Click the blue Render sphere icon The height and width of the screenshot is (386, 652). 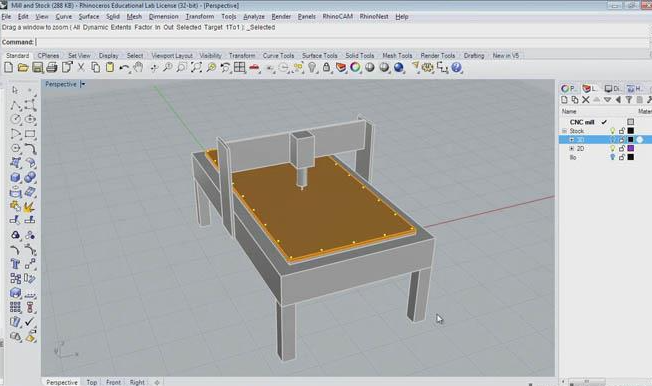(398, 67)
